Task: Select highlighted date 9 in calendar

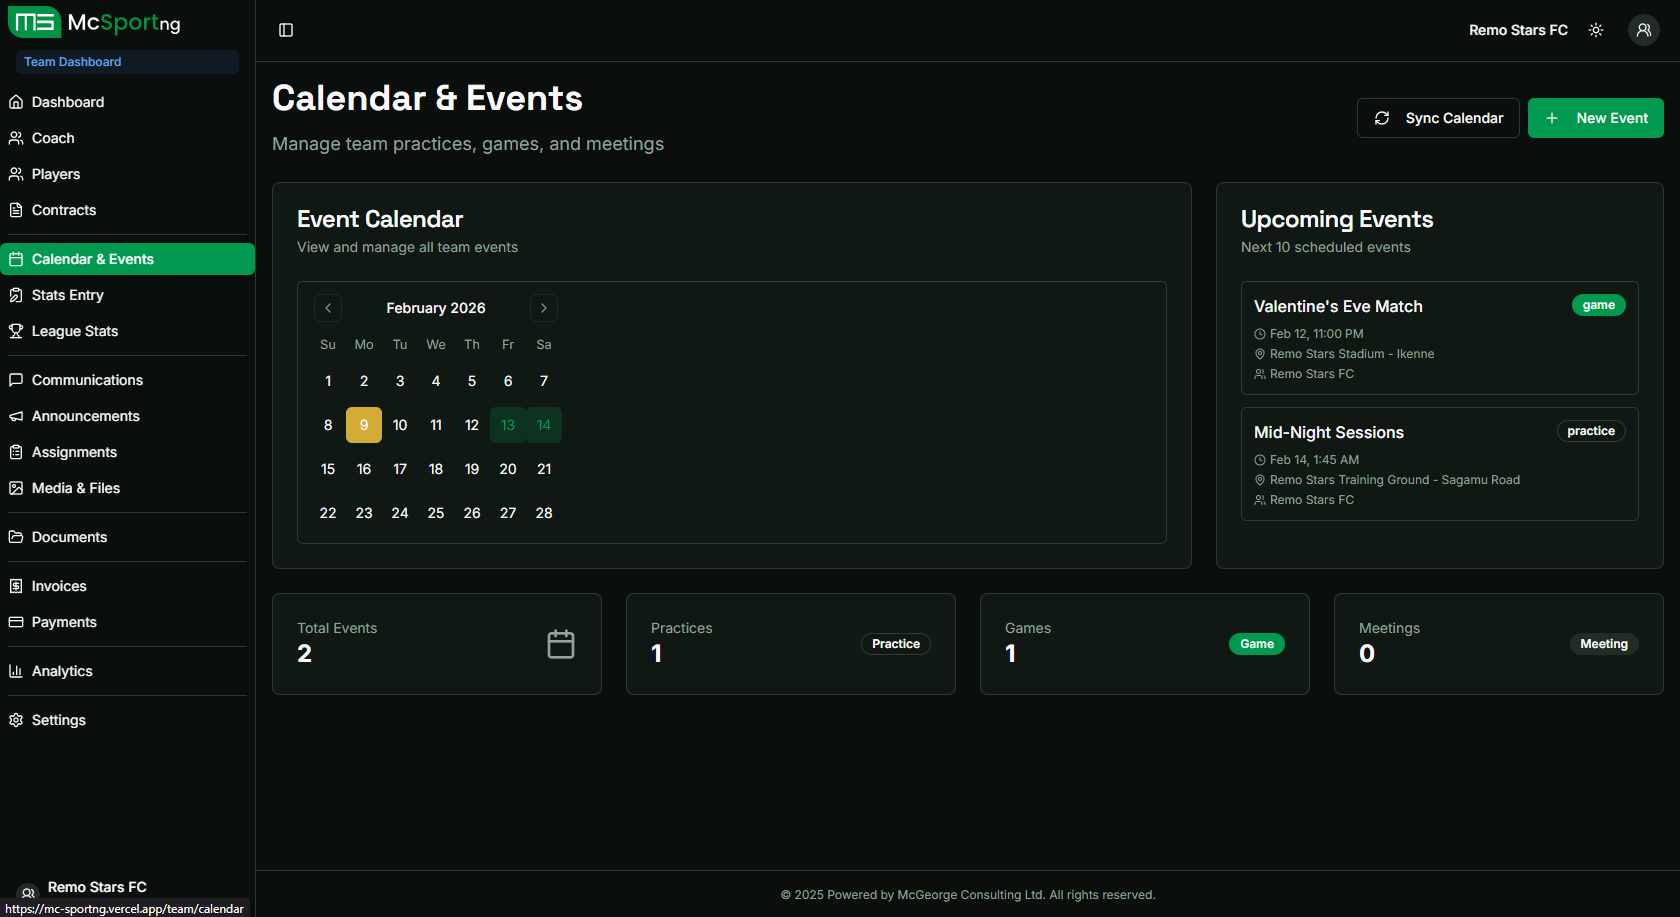Action: coord(364,425)
